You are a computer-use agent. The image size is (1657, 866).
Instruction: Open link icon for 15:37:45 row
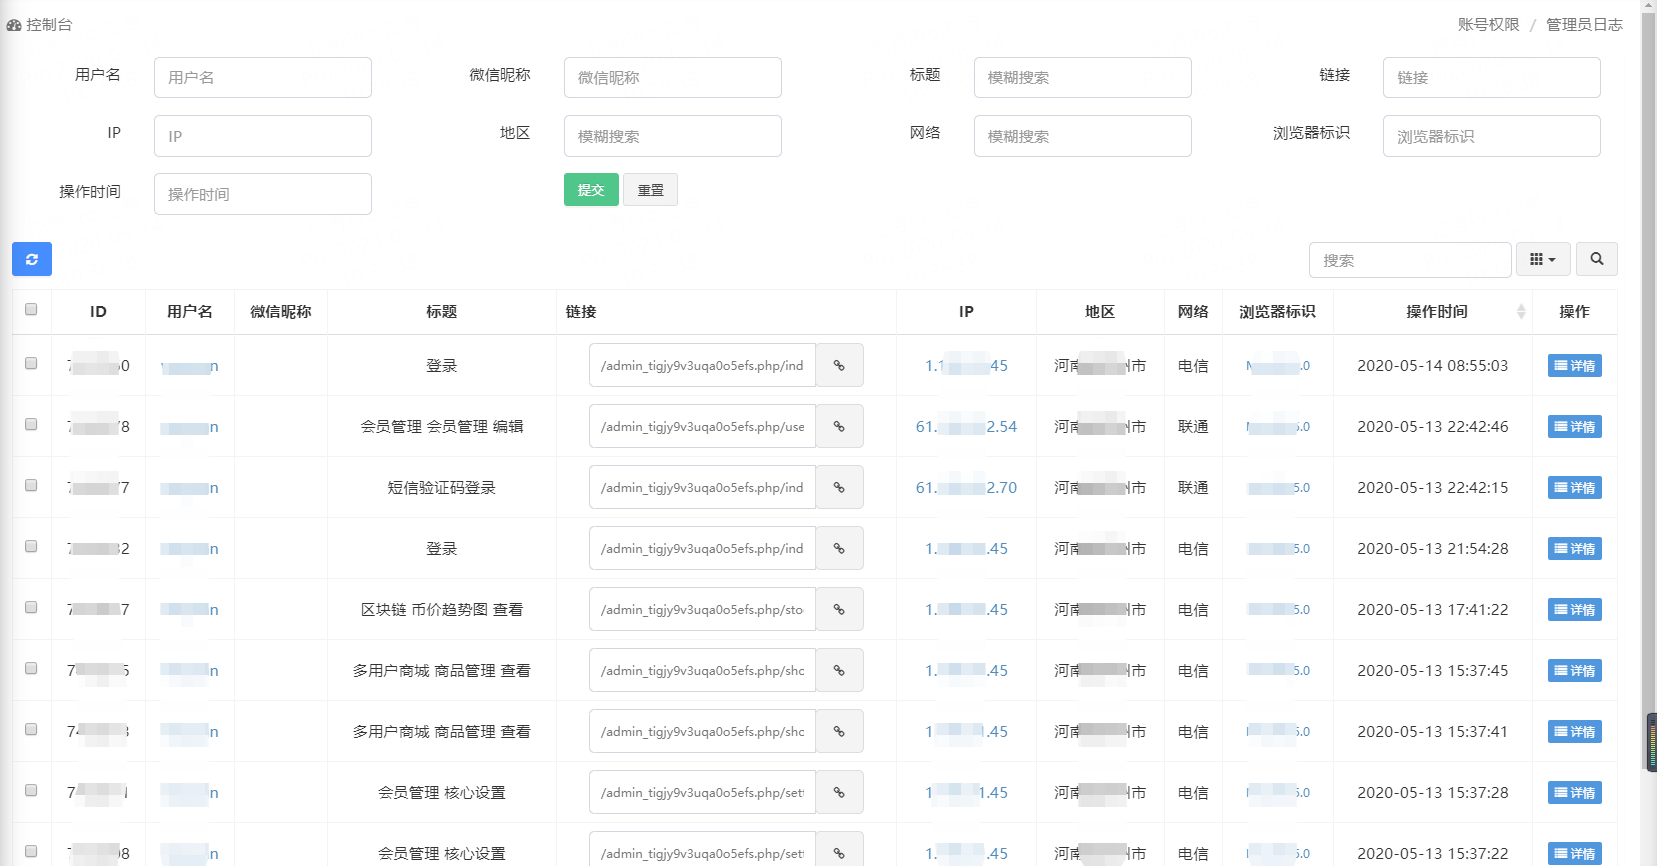[839, 671]
